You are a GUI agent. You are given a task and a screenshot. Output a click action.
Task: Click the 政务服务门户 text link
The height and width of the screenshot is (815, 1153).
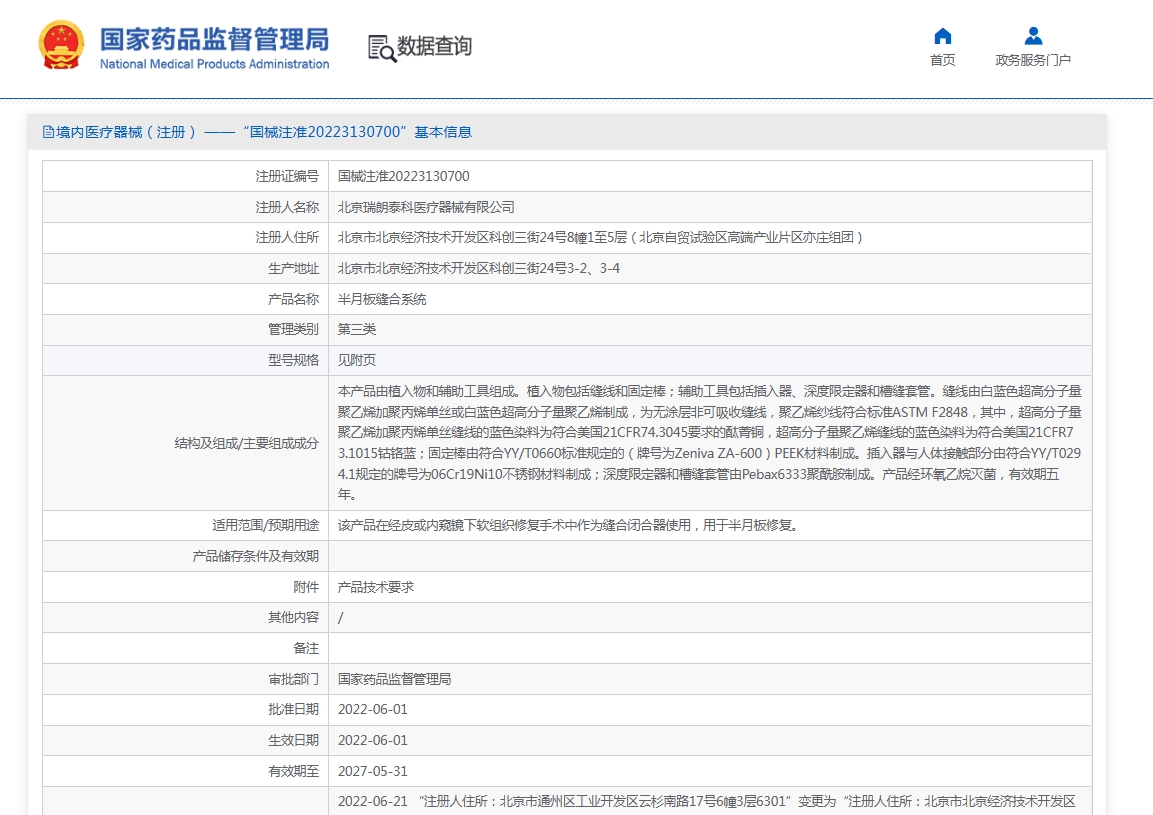click(1033, 60)
